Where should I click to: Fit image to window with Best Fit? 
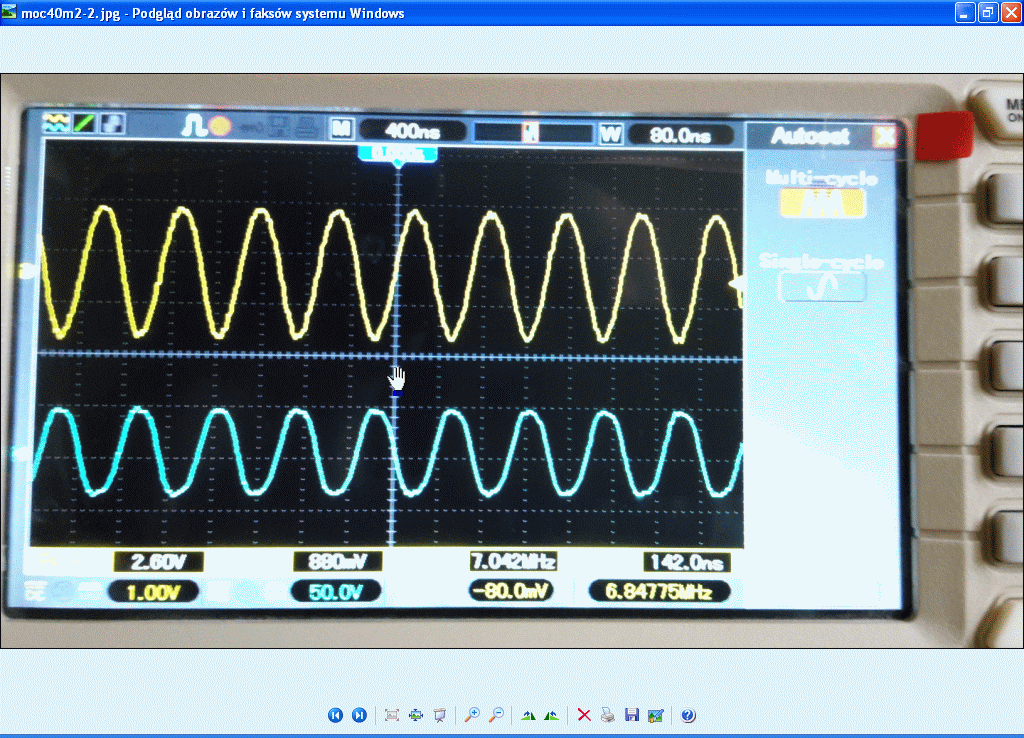pyautogui.click(x=392, y=715)
